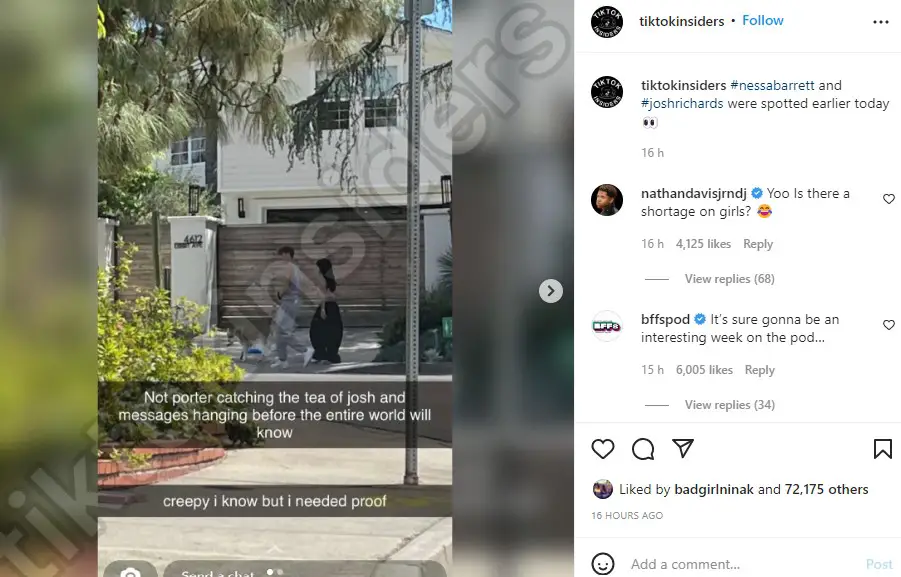Open the emoji picker smiley icon
This screenshot has height=577, width=901.
point(603,564)
